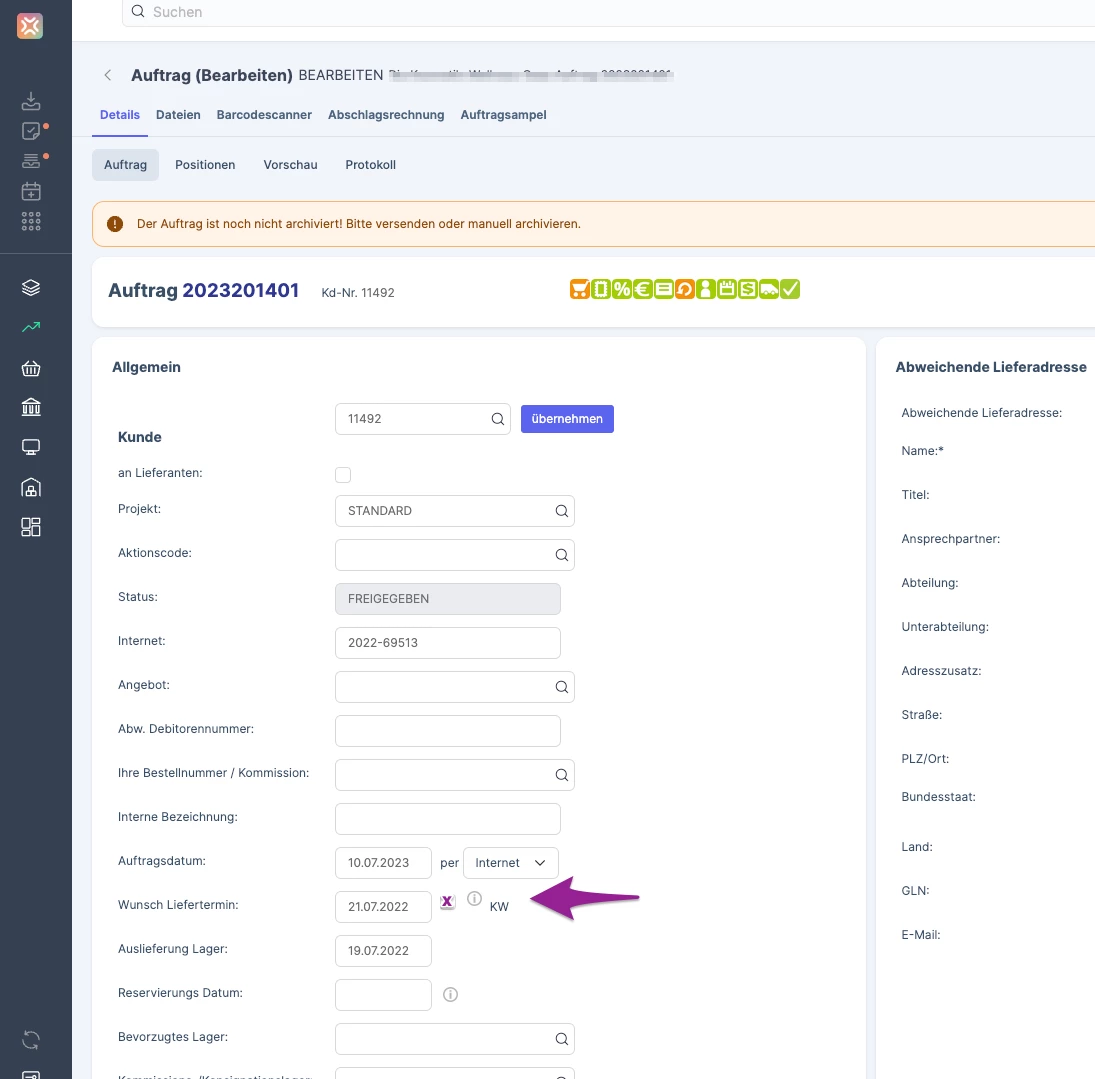Click the order number 2023201401 heading
Screen dimensions: 1095x1079
[241, 291]
